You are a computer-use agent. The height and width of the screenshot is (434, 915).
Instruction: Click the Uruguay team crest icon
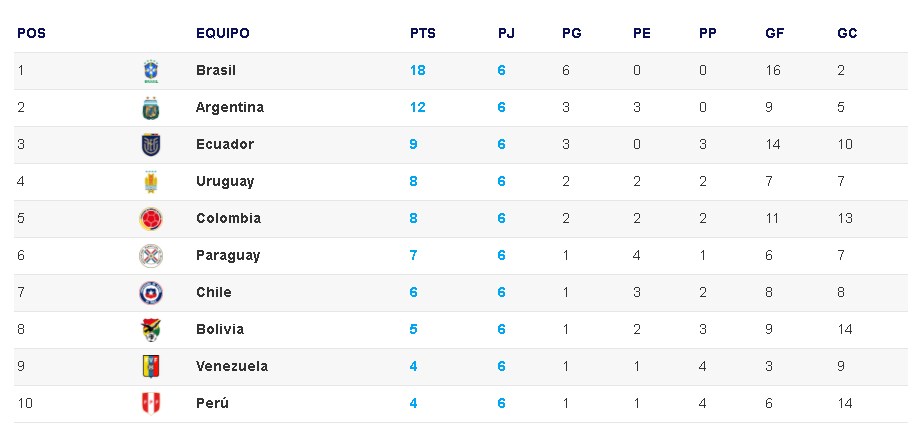click(x=151, y=182)
